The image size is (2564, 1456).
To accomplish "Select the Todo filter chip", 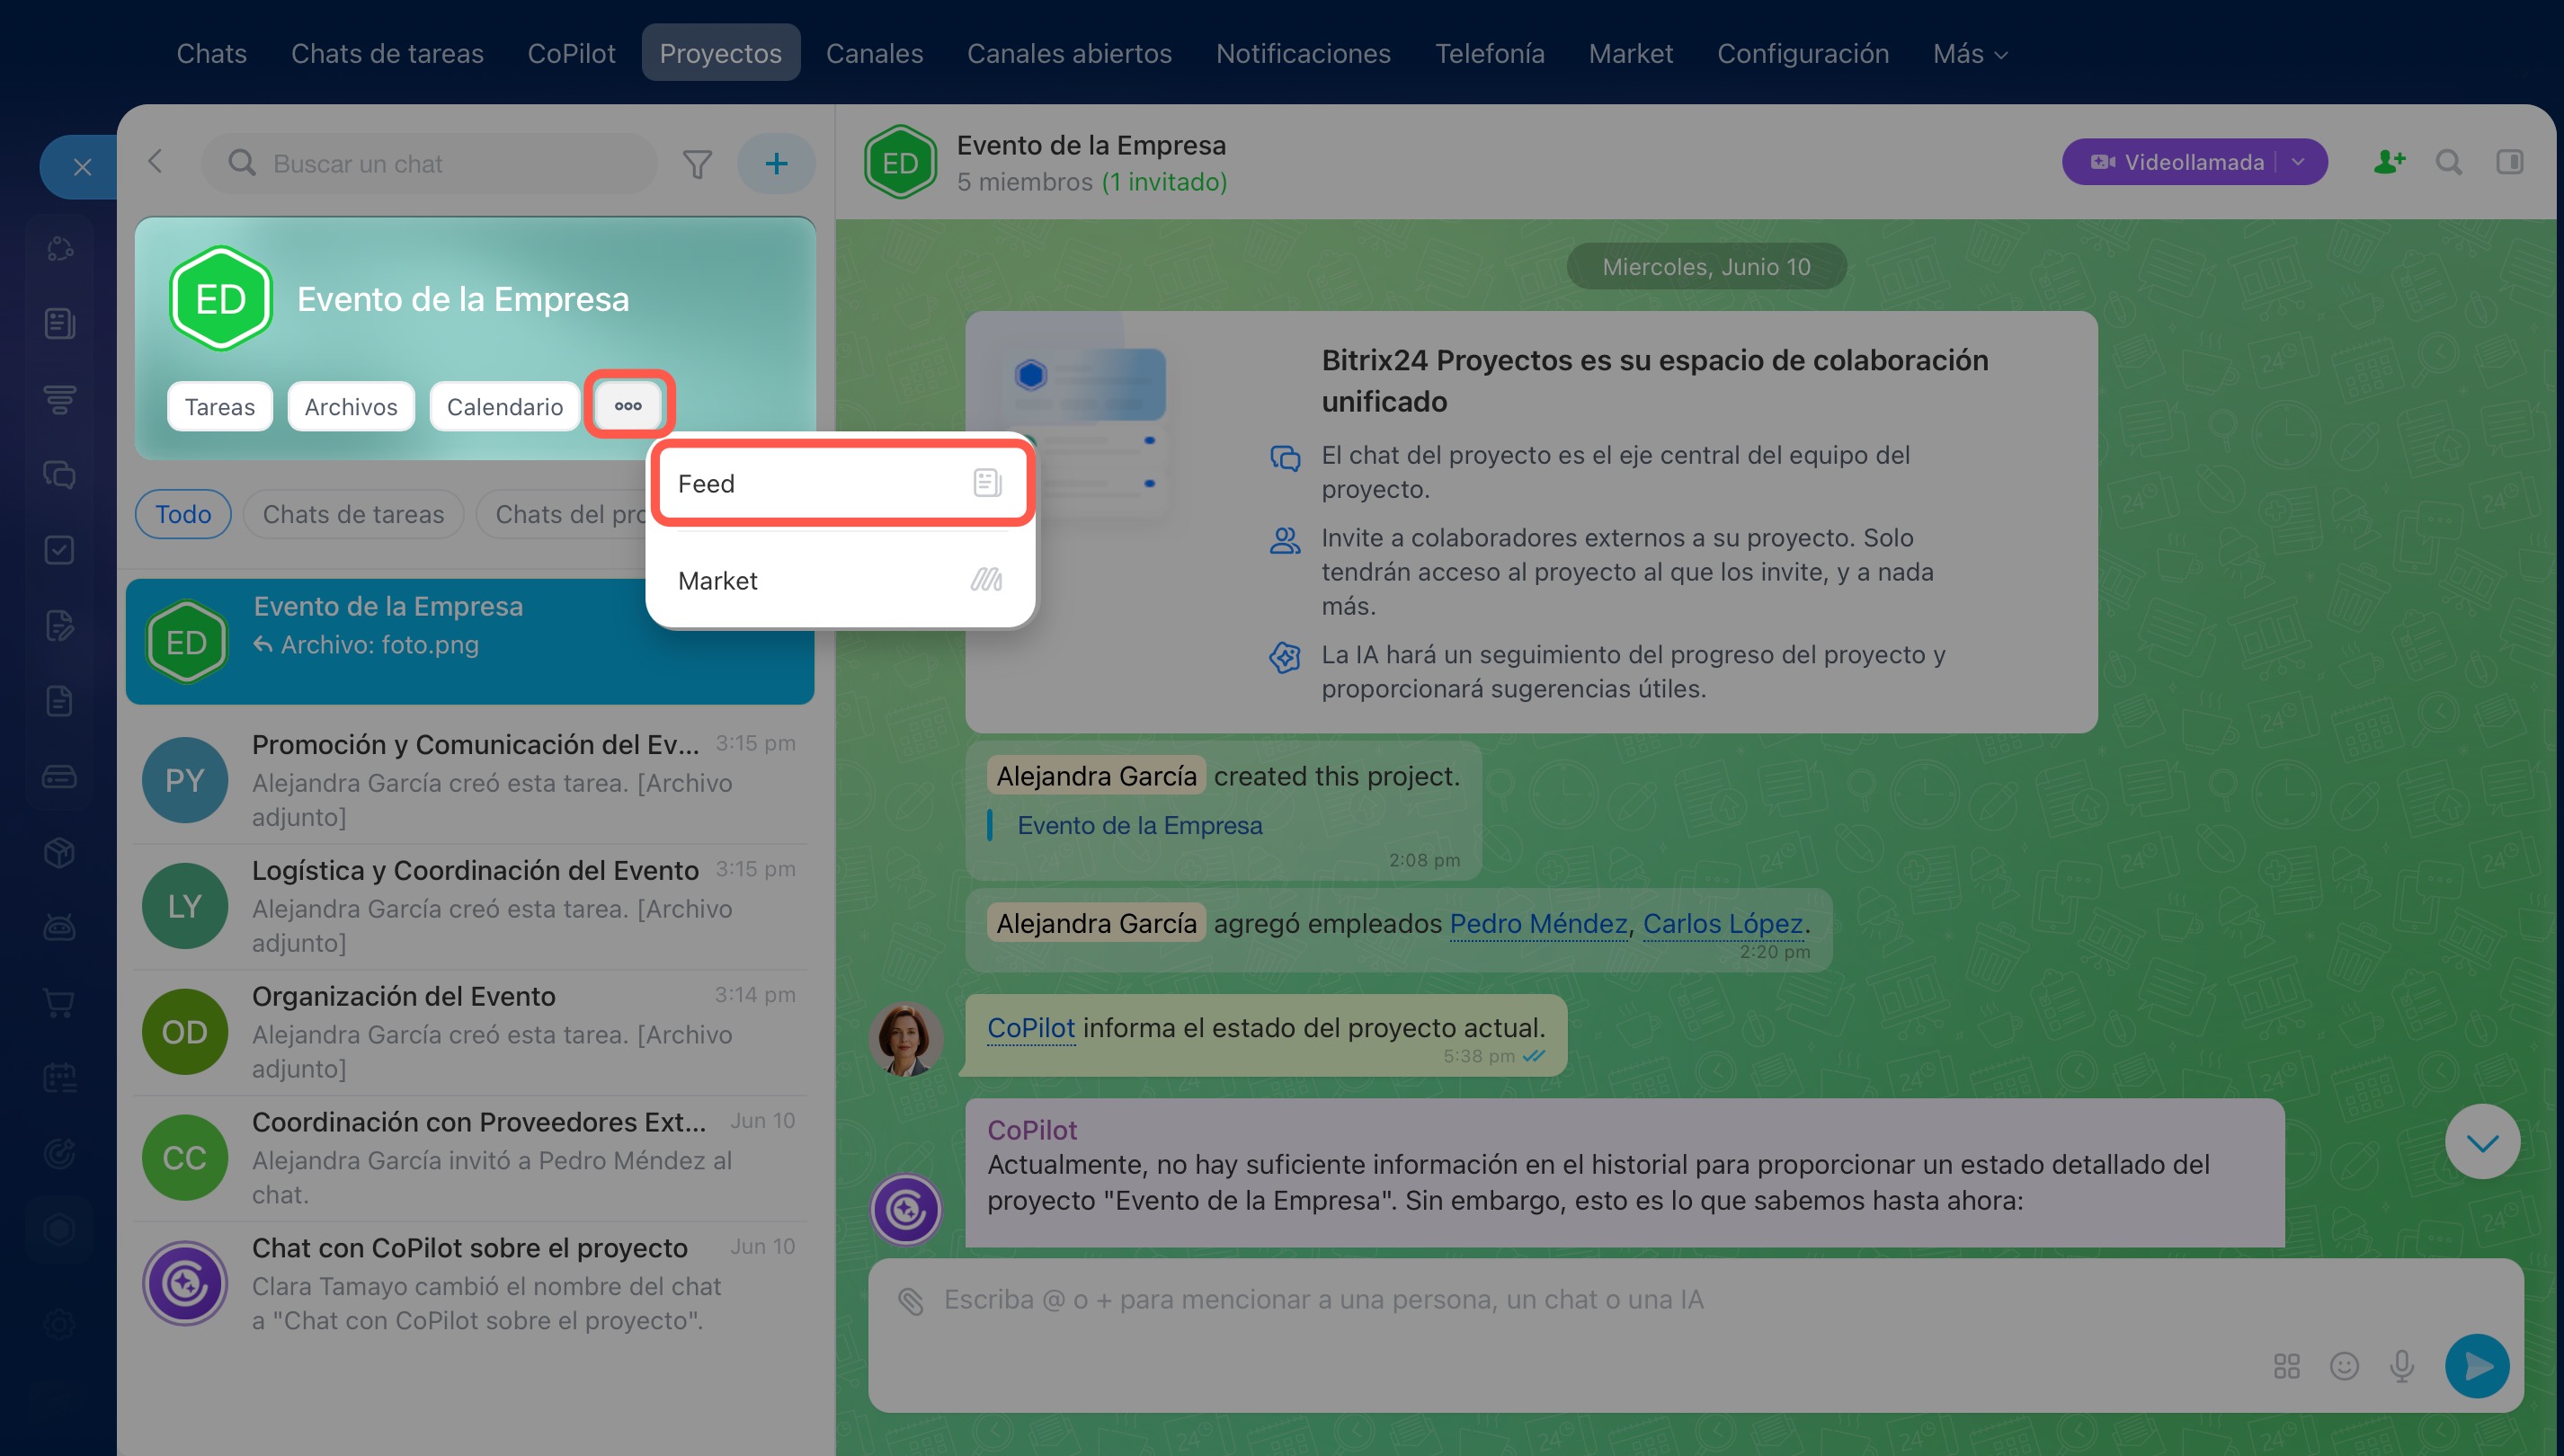I will click(x=183, y=514).
